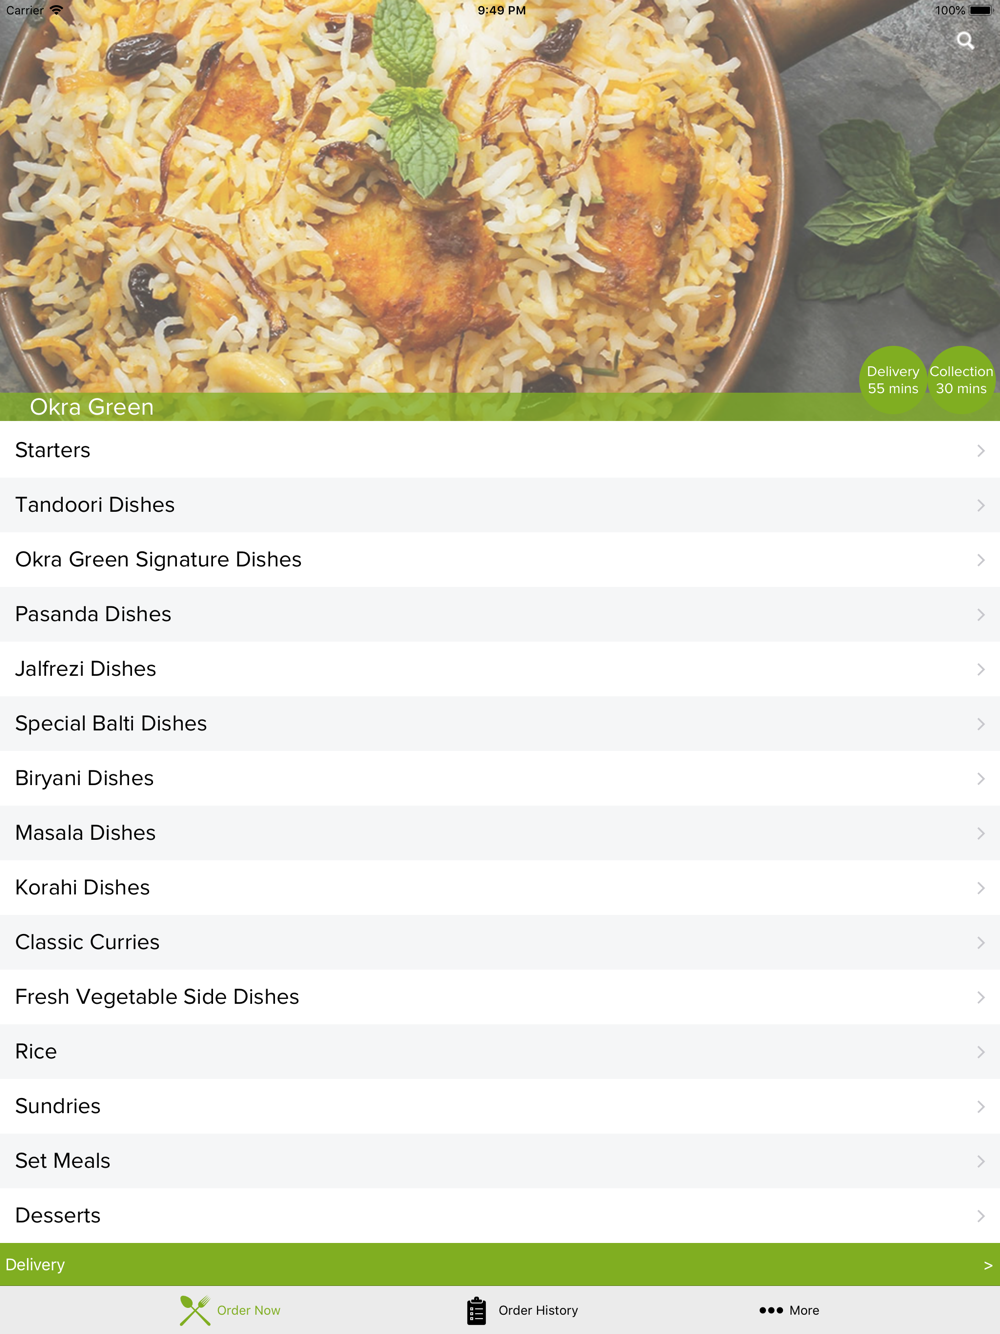Expand the Biryani Dishes chevron arrow

(981, 779)
